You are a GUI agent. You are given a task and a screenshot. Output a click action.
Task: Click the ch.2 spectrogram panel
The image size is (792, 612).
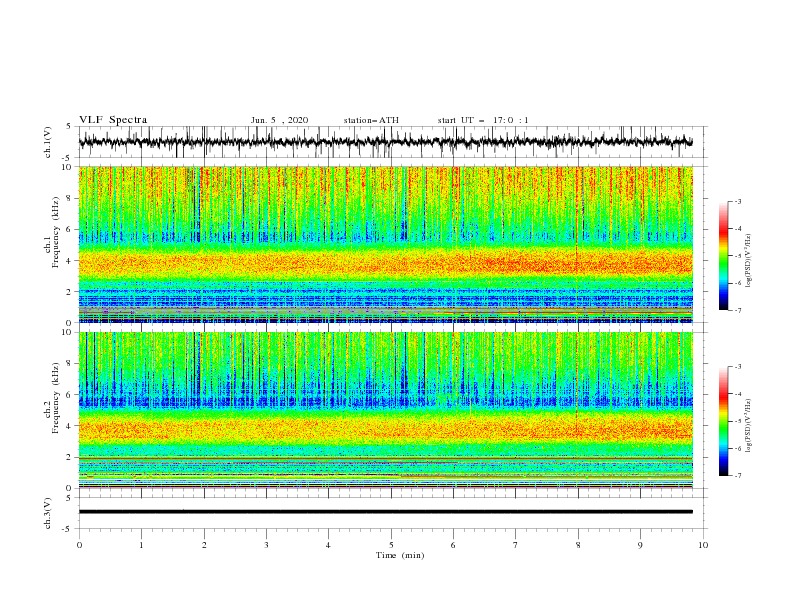pyautogui.click(x=386, y=410)
